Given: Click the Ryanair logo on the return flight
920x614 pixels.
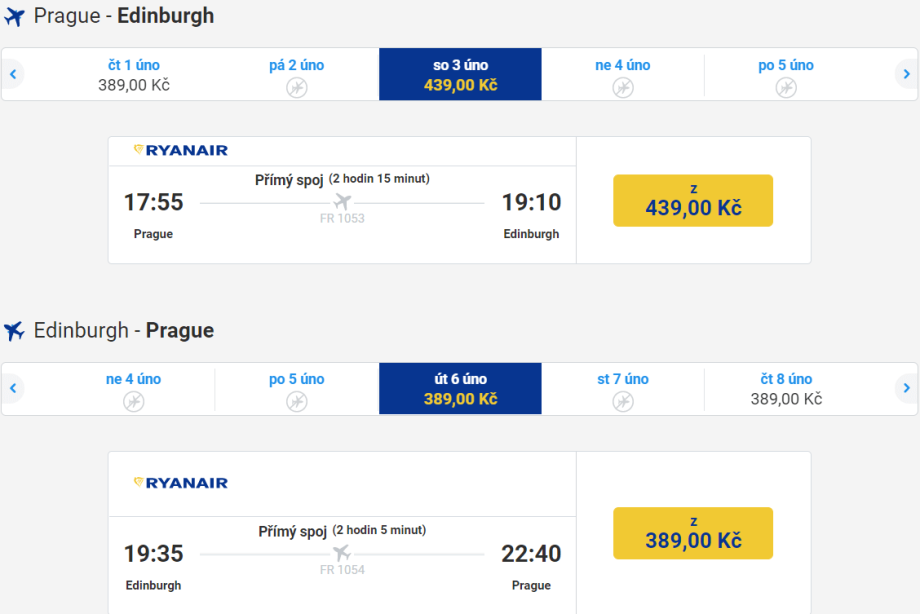Looking at the screenshot, I should [x=181, y=483].
